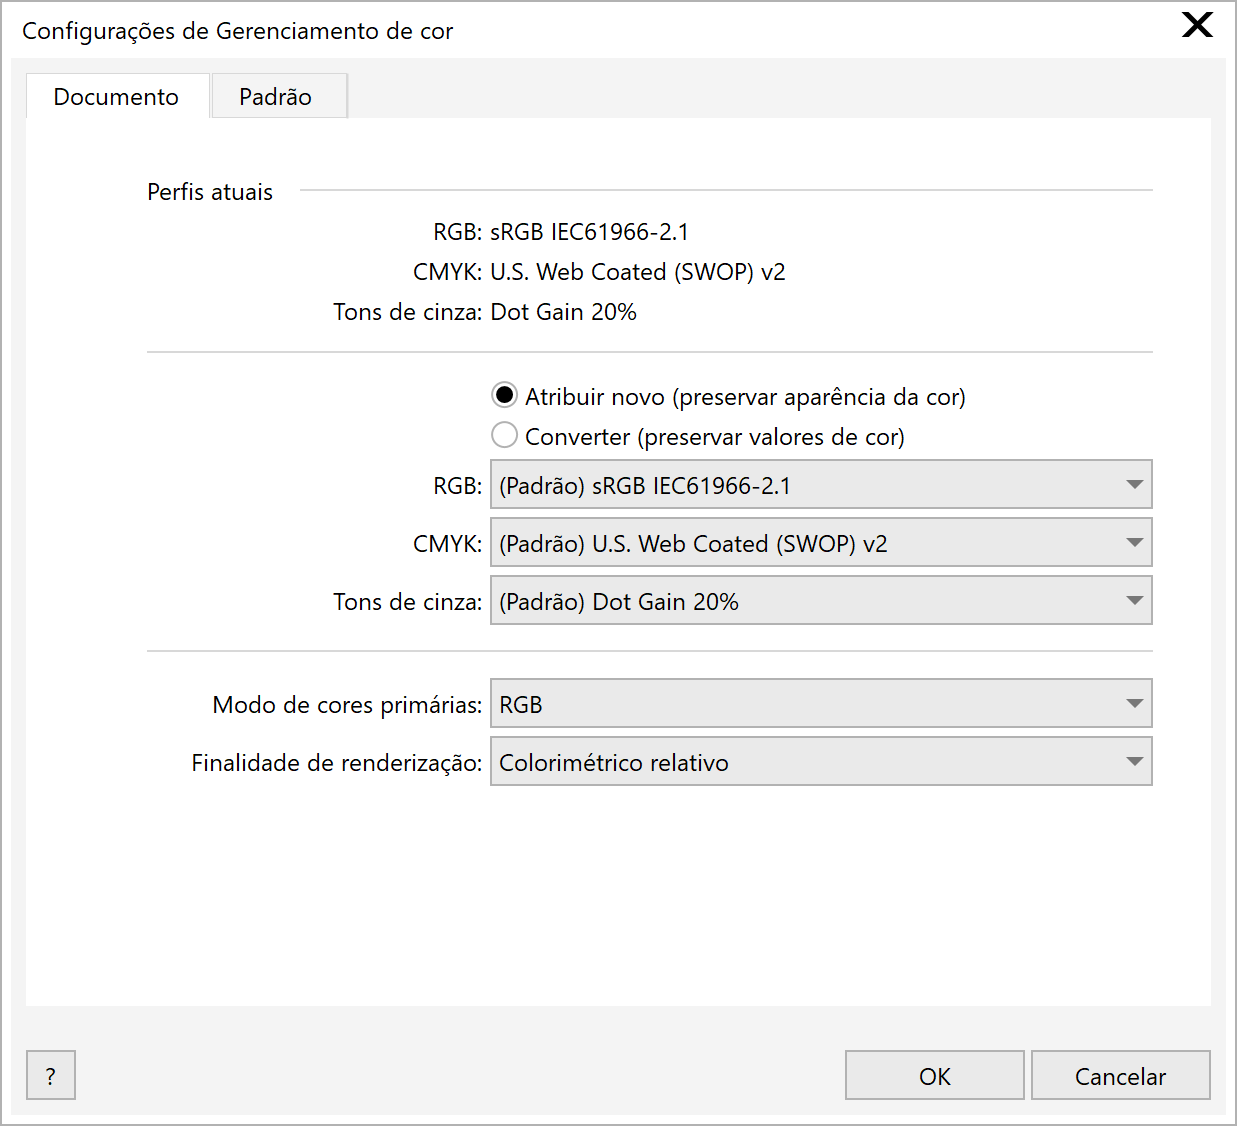The height and width of the screenshot is (1126, 1237).
Task: Click the Modo de cores primárias arrow
Action: 1134,704
